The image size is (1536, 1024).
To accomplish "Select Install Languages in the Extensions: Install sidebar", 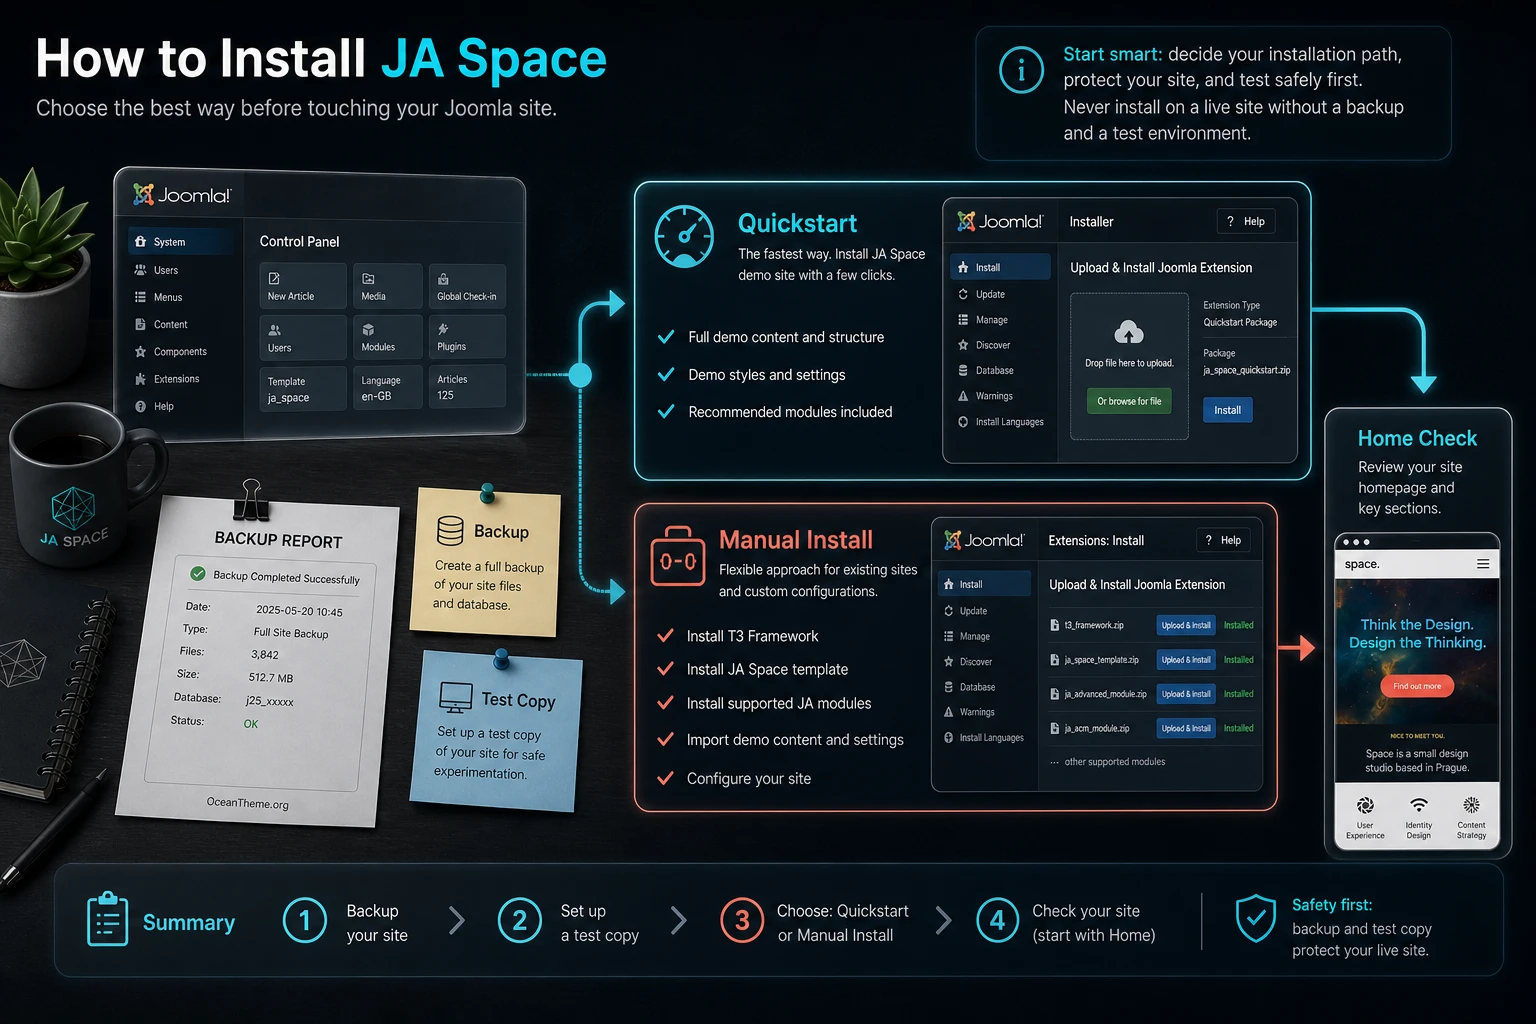I will pos(984,738).
